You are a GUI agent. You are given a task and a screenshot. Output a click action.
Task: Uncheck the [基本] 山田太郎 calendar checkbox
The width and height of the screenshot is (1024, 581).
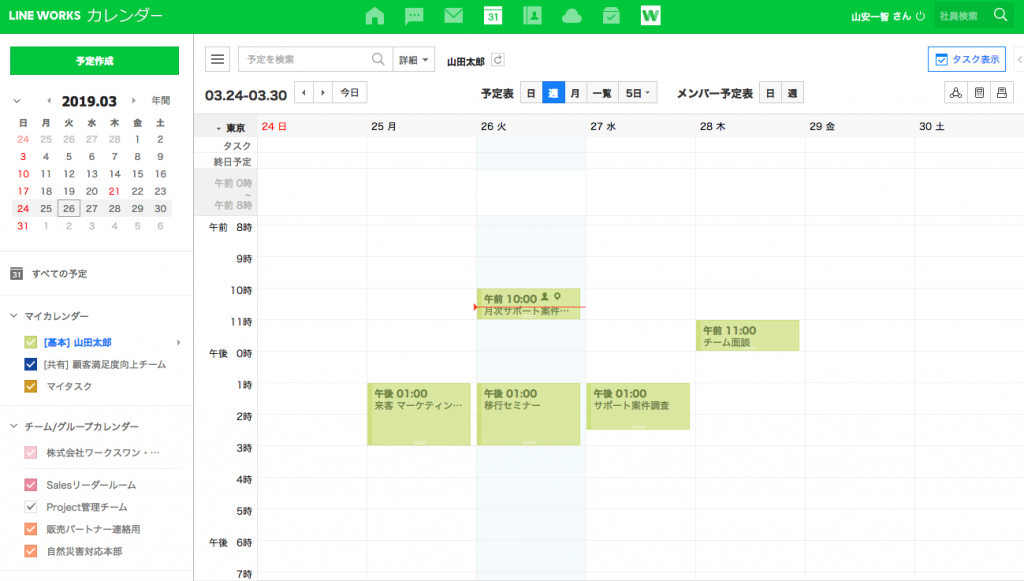point(30,342)
